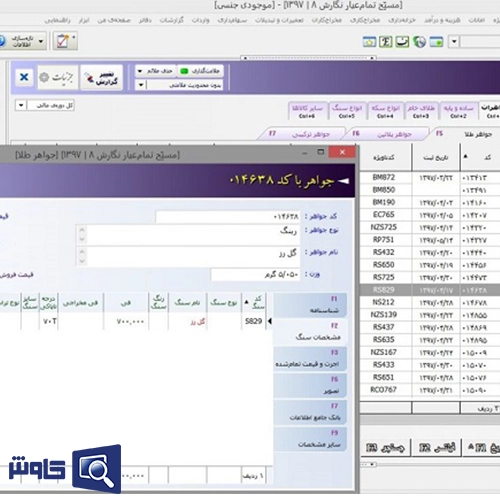The width and height of the screenshot is (500, 500).
Task: Sort by the کد سنگ column header
Action: coord(254,302)
